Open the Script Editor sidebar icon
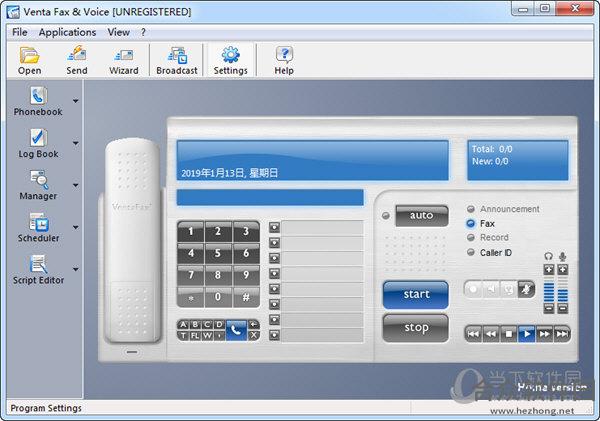Screen dimensions: 600x421 (38, 269)
